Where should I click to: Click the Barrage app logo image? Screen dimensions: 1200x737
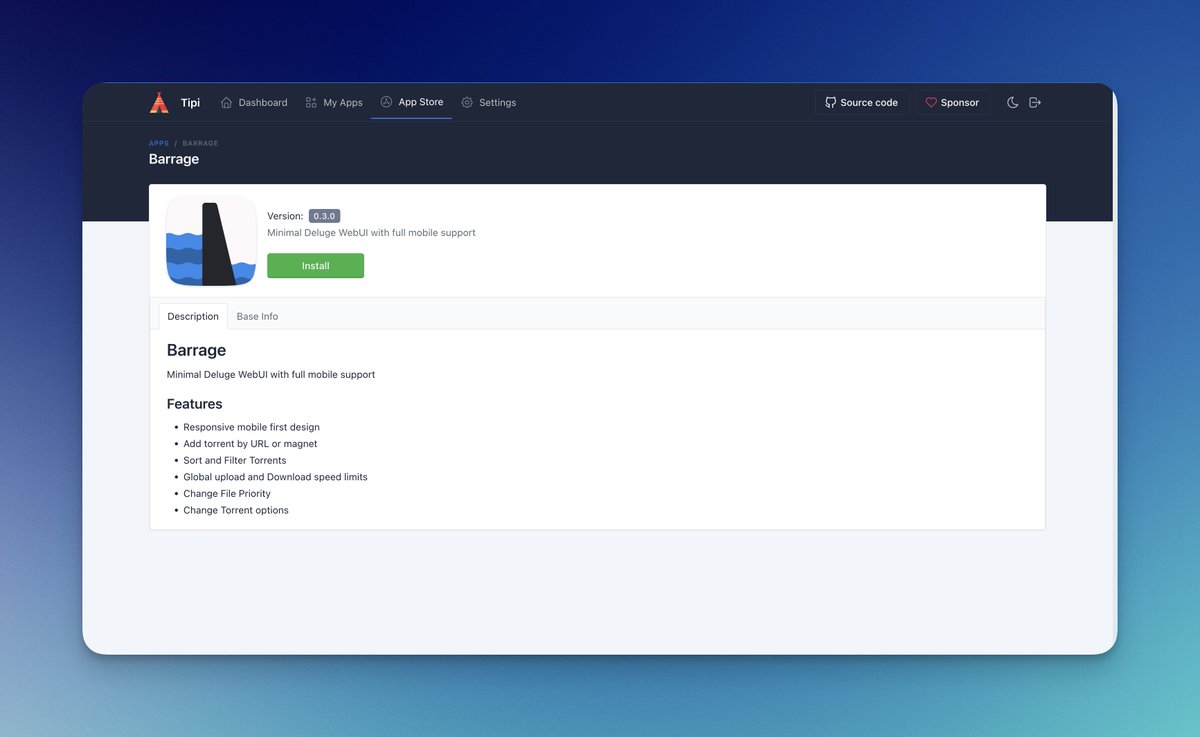pos(211,241)
